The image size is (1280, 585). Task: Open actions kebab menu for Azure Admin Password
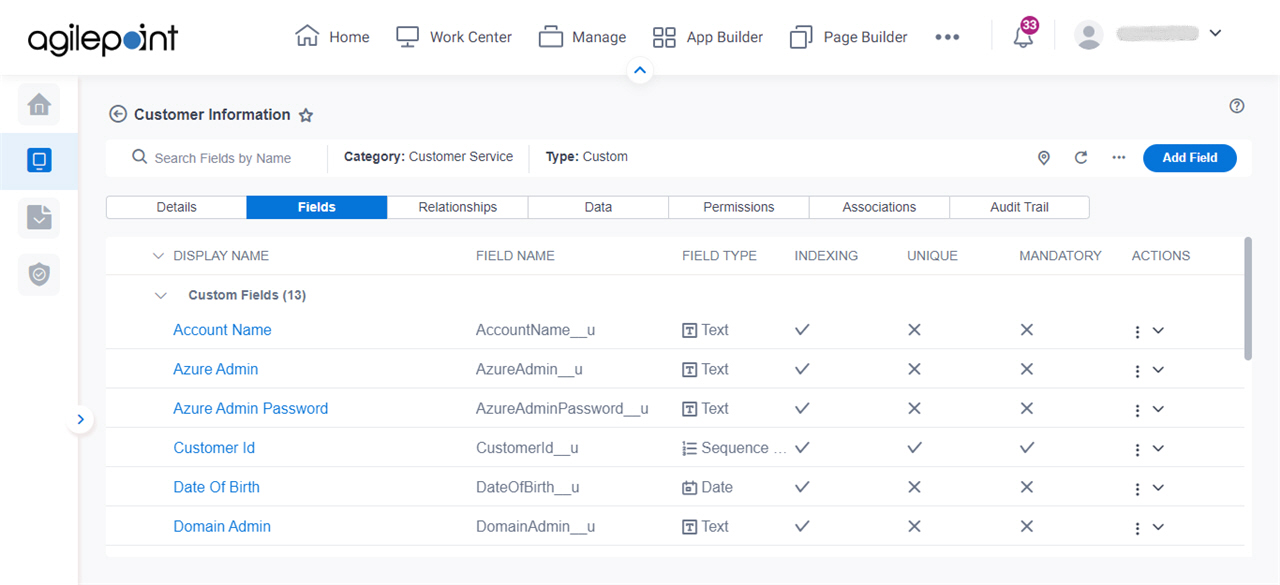pos(1138,410)
